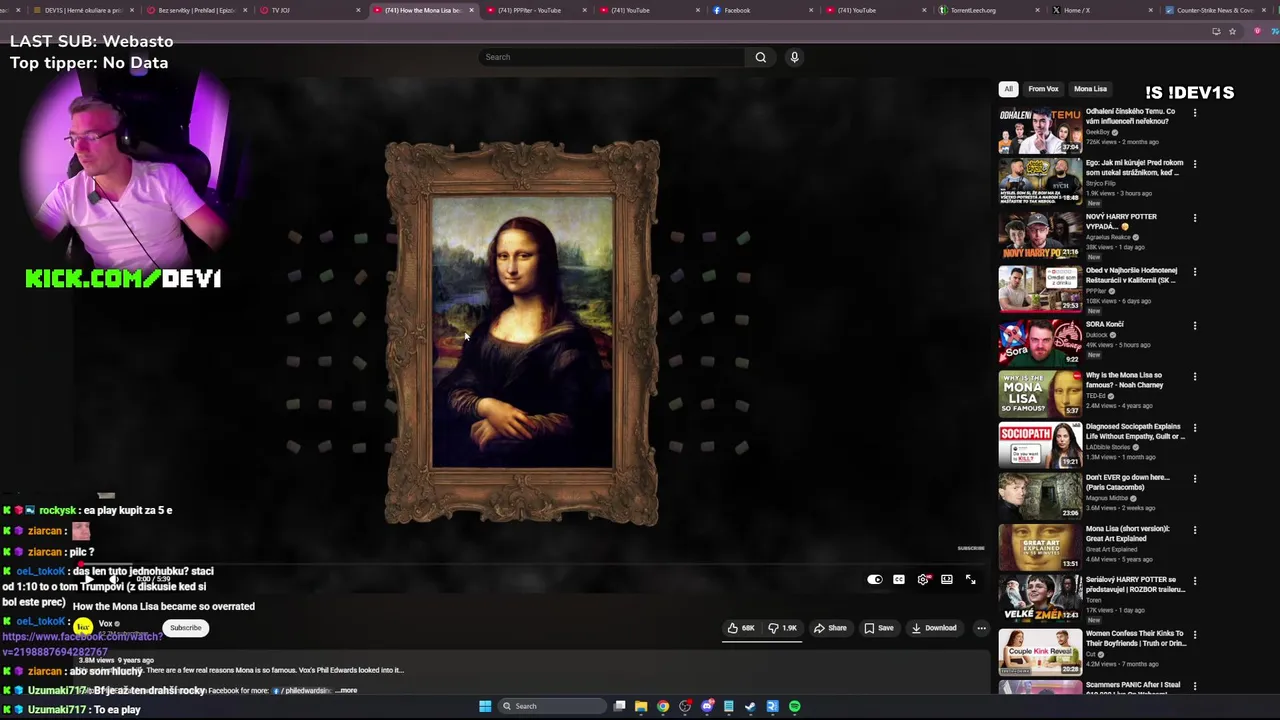Viewport: 1280px width, 720px height.
Task: Play the video with the play button
Action: (x=88, y=579)
